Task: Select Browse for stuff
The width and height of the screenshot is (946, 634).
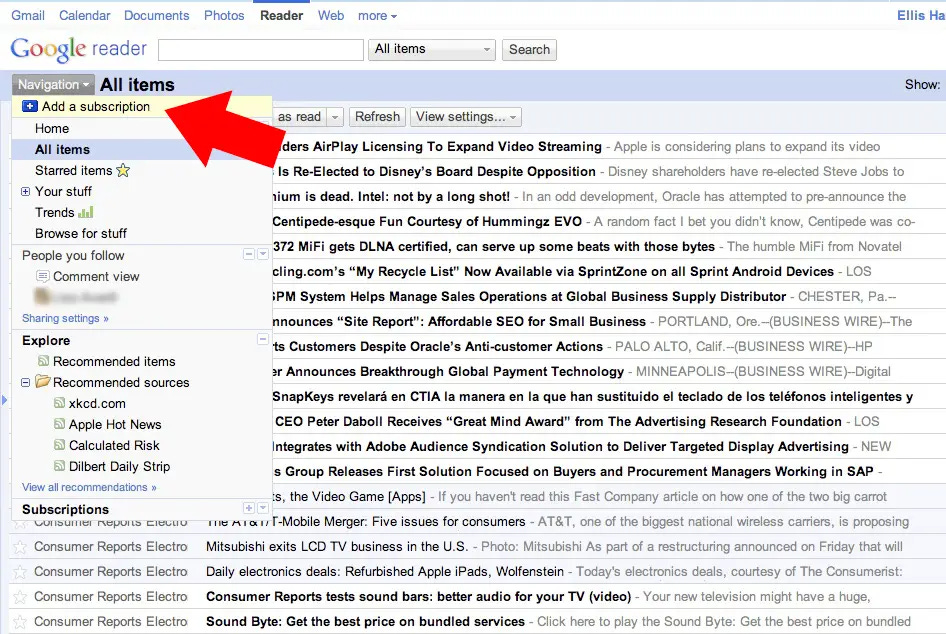Action: (81, 233)
